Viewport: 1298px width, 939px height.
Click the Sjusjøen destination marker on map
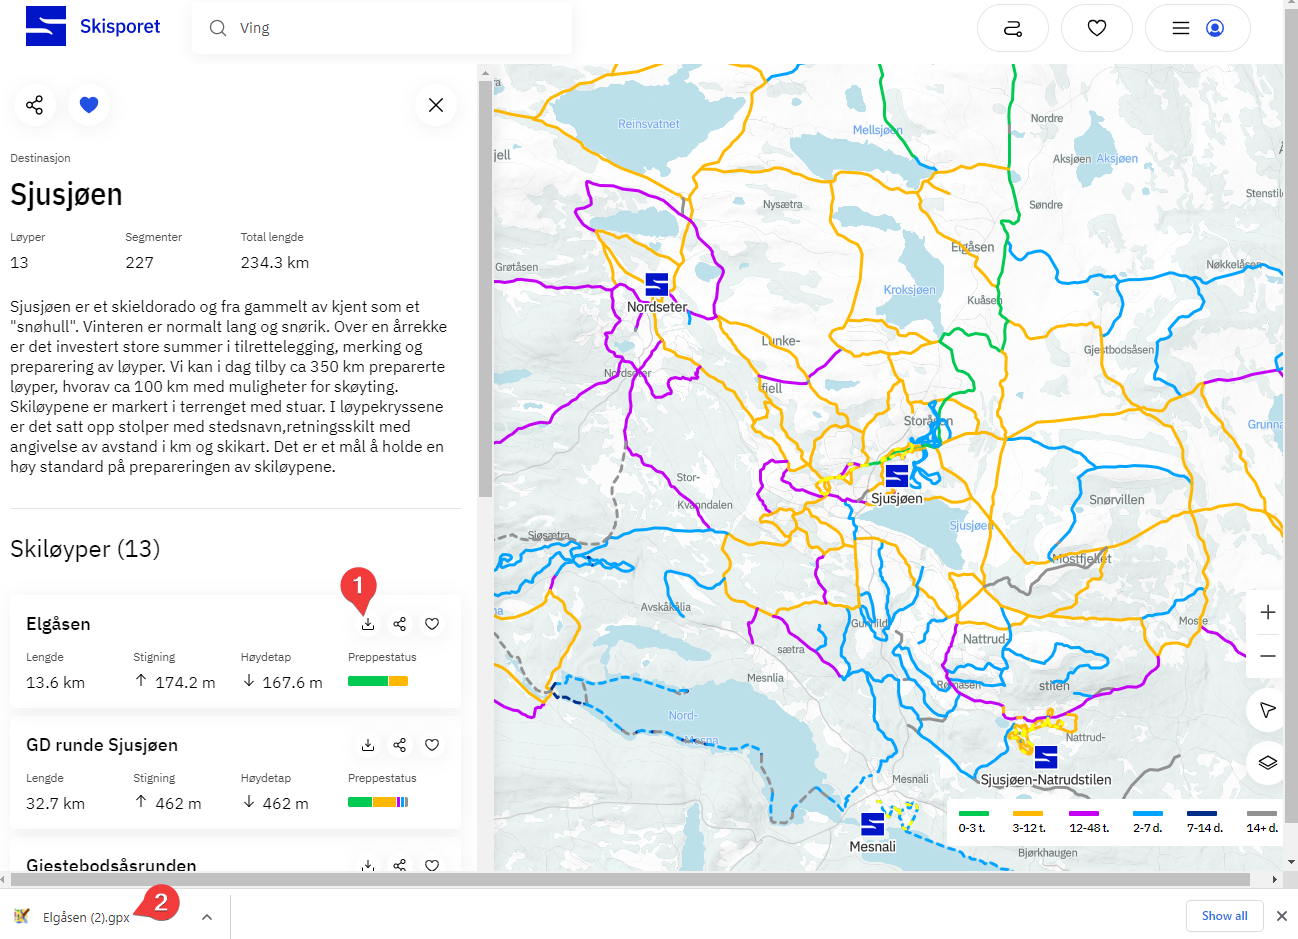point(897,476)
